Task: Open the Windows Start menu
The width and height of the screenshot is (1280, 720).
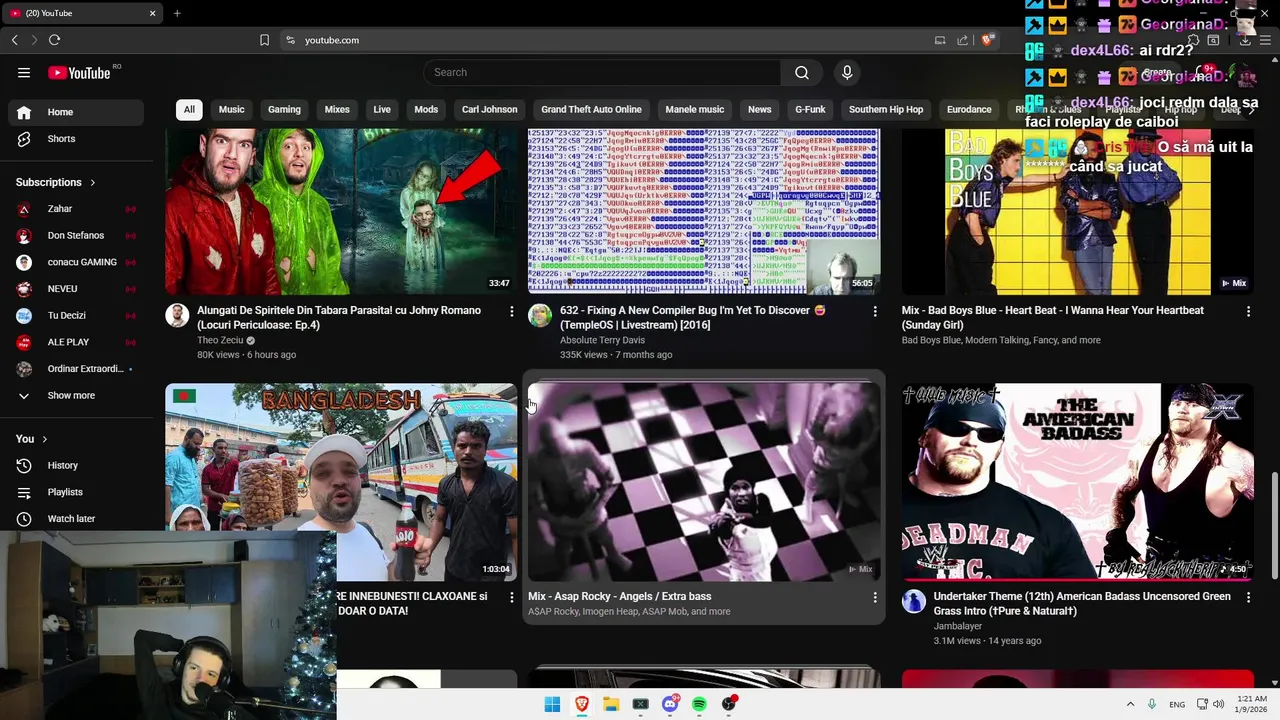Action: click(552, 704)
